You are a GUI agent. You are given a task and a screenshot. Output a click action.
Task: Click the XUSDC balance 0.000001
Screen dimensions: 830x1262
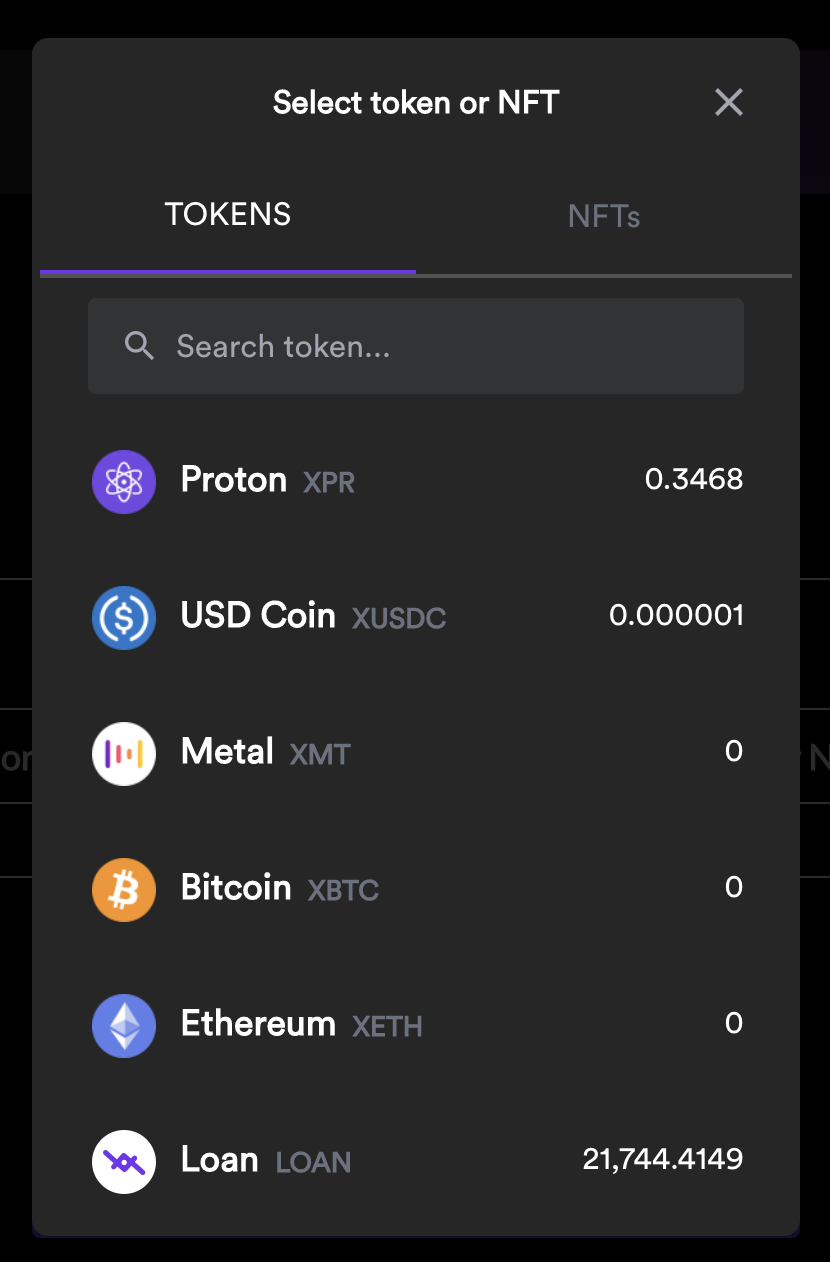[676, 615]
